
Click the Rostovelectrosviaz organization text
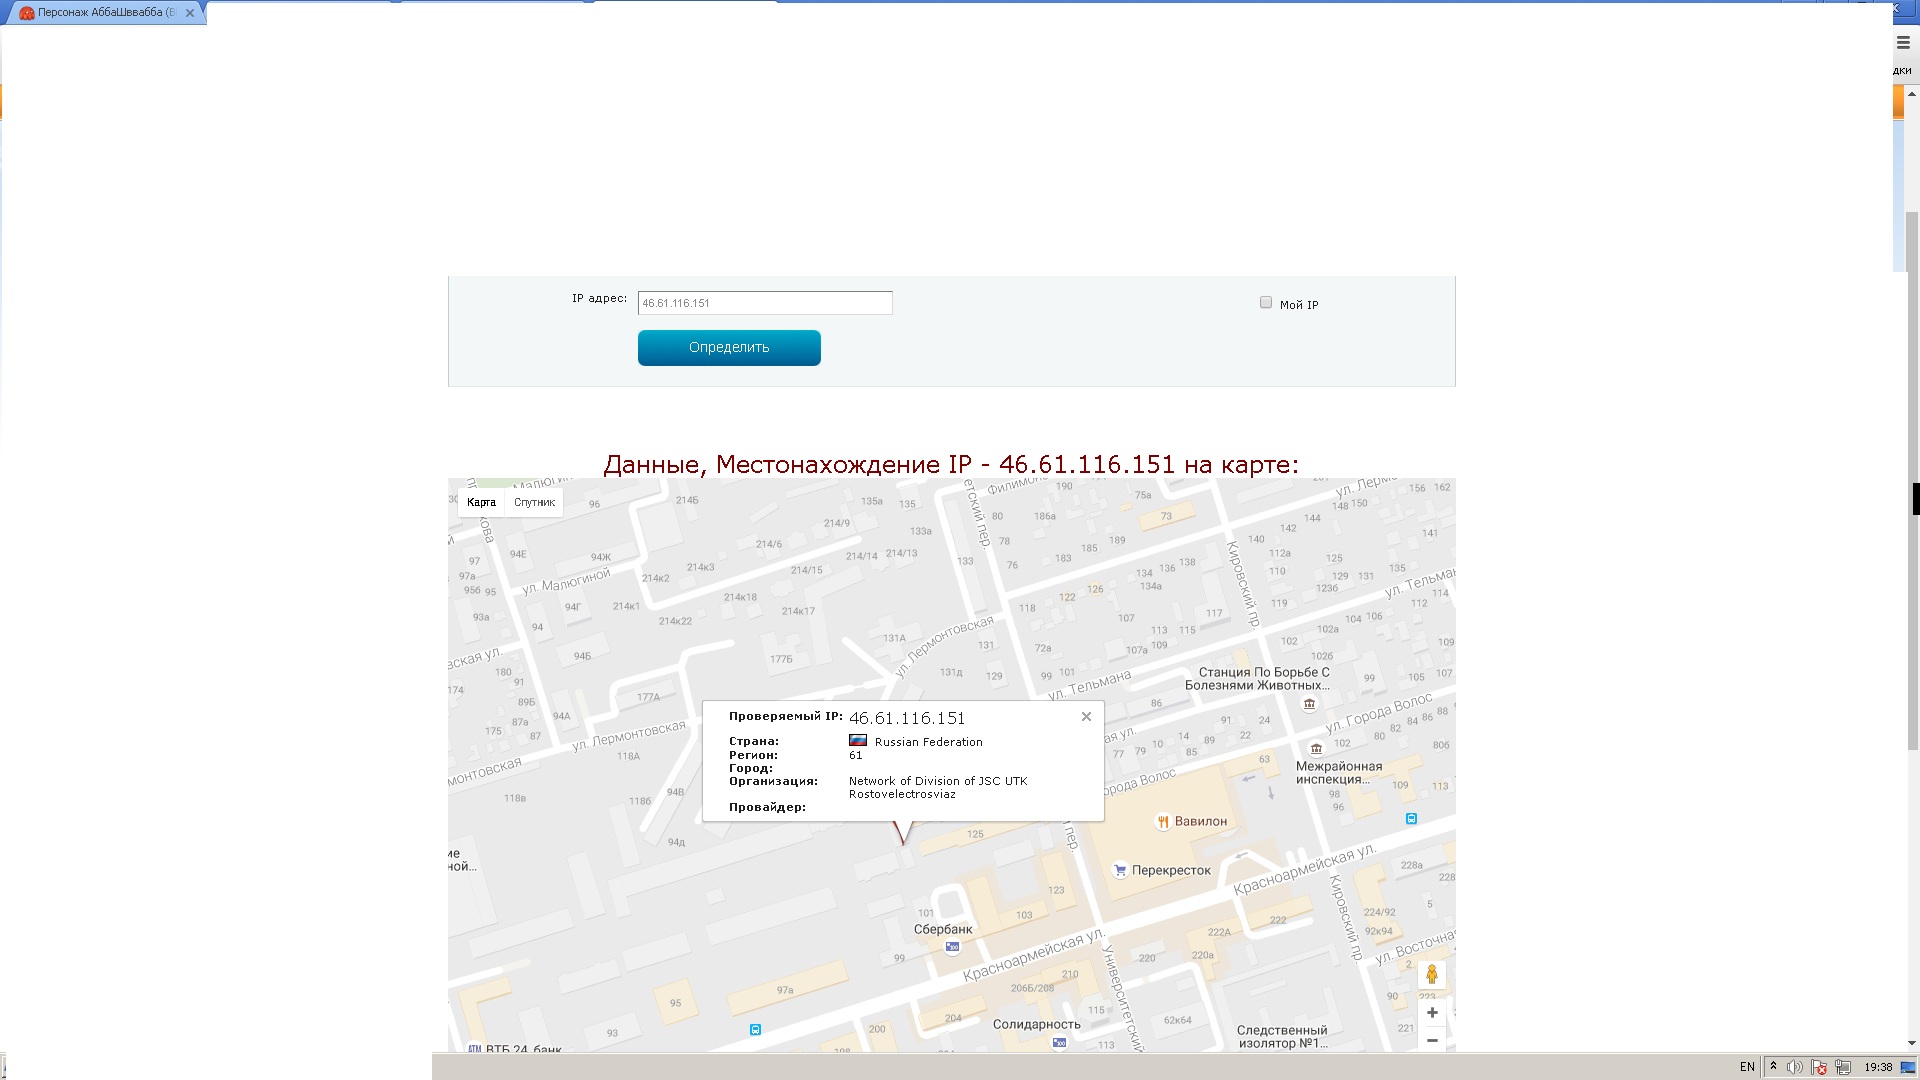902,795
